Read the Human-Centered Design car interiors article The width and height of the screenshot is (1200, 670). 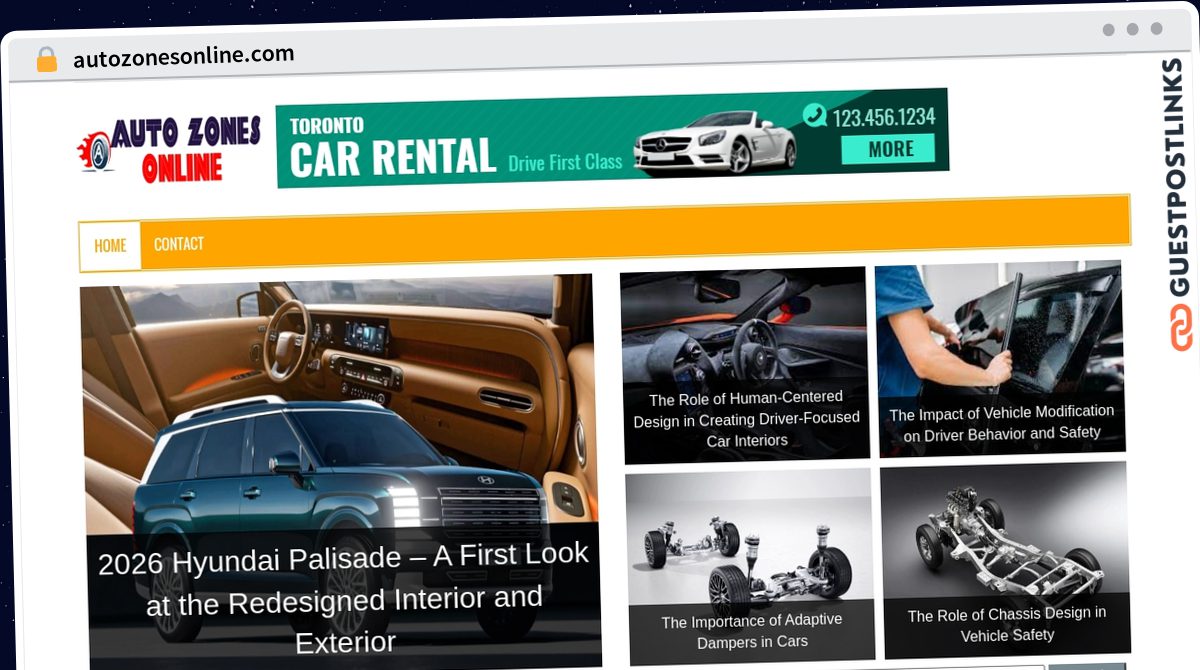pos(746,418)
